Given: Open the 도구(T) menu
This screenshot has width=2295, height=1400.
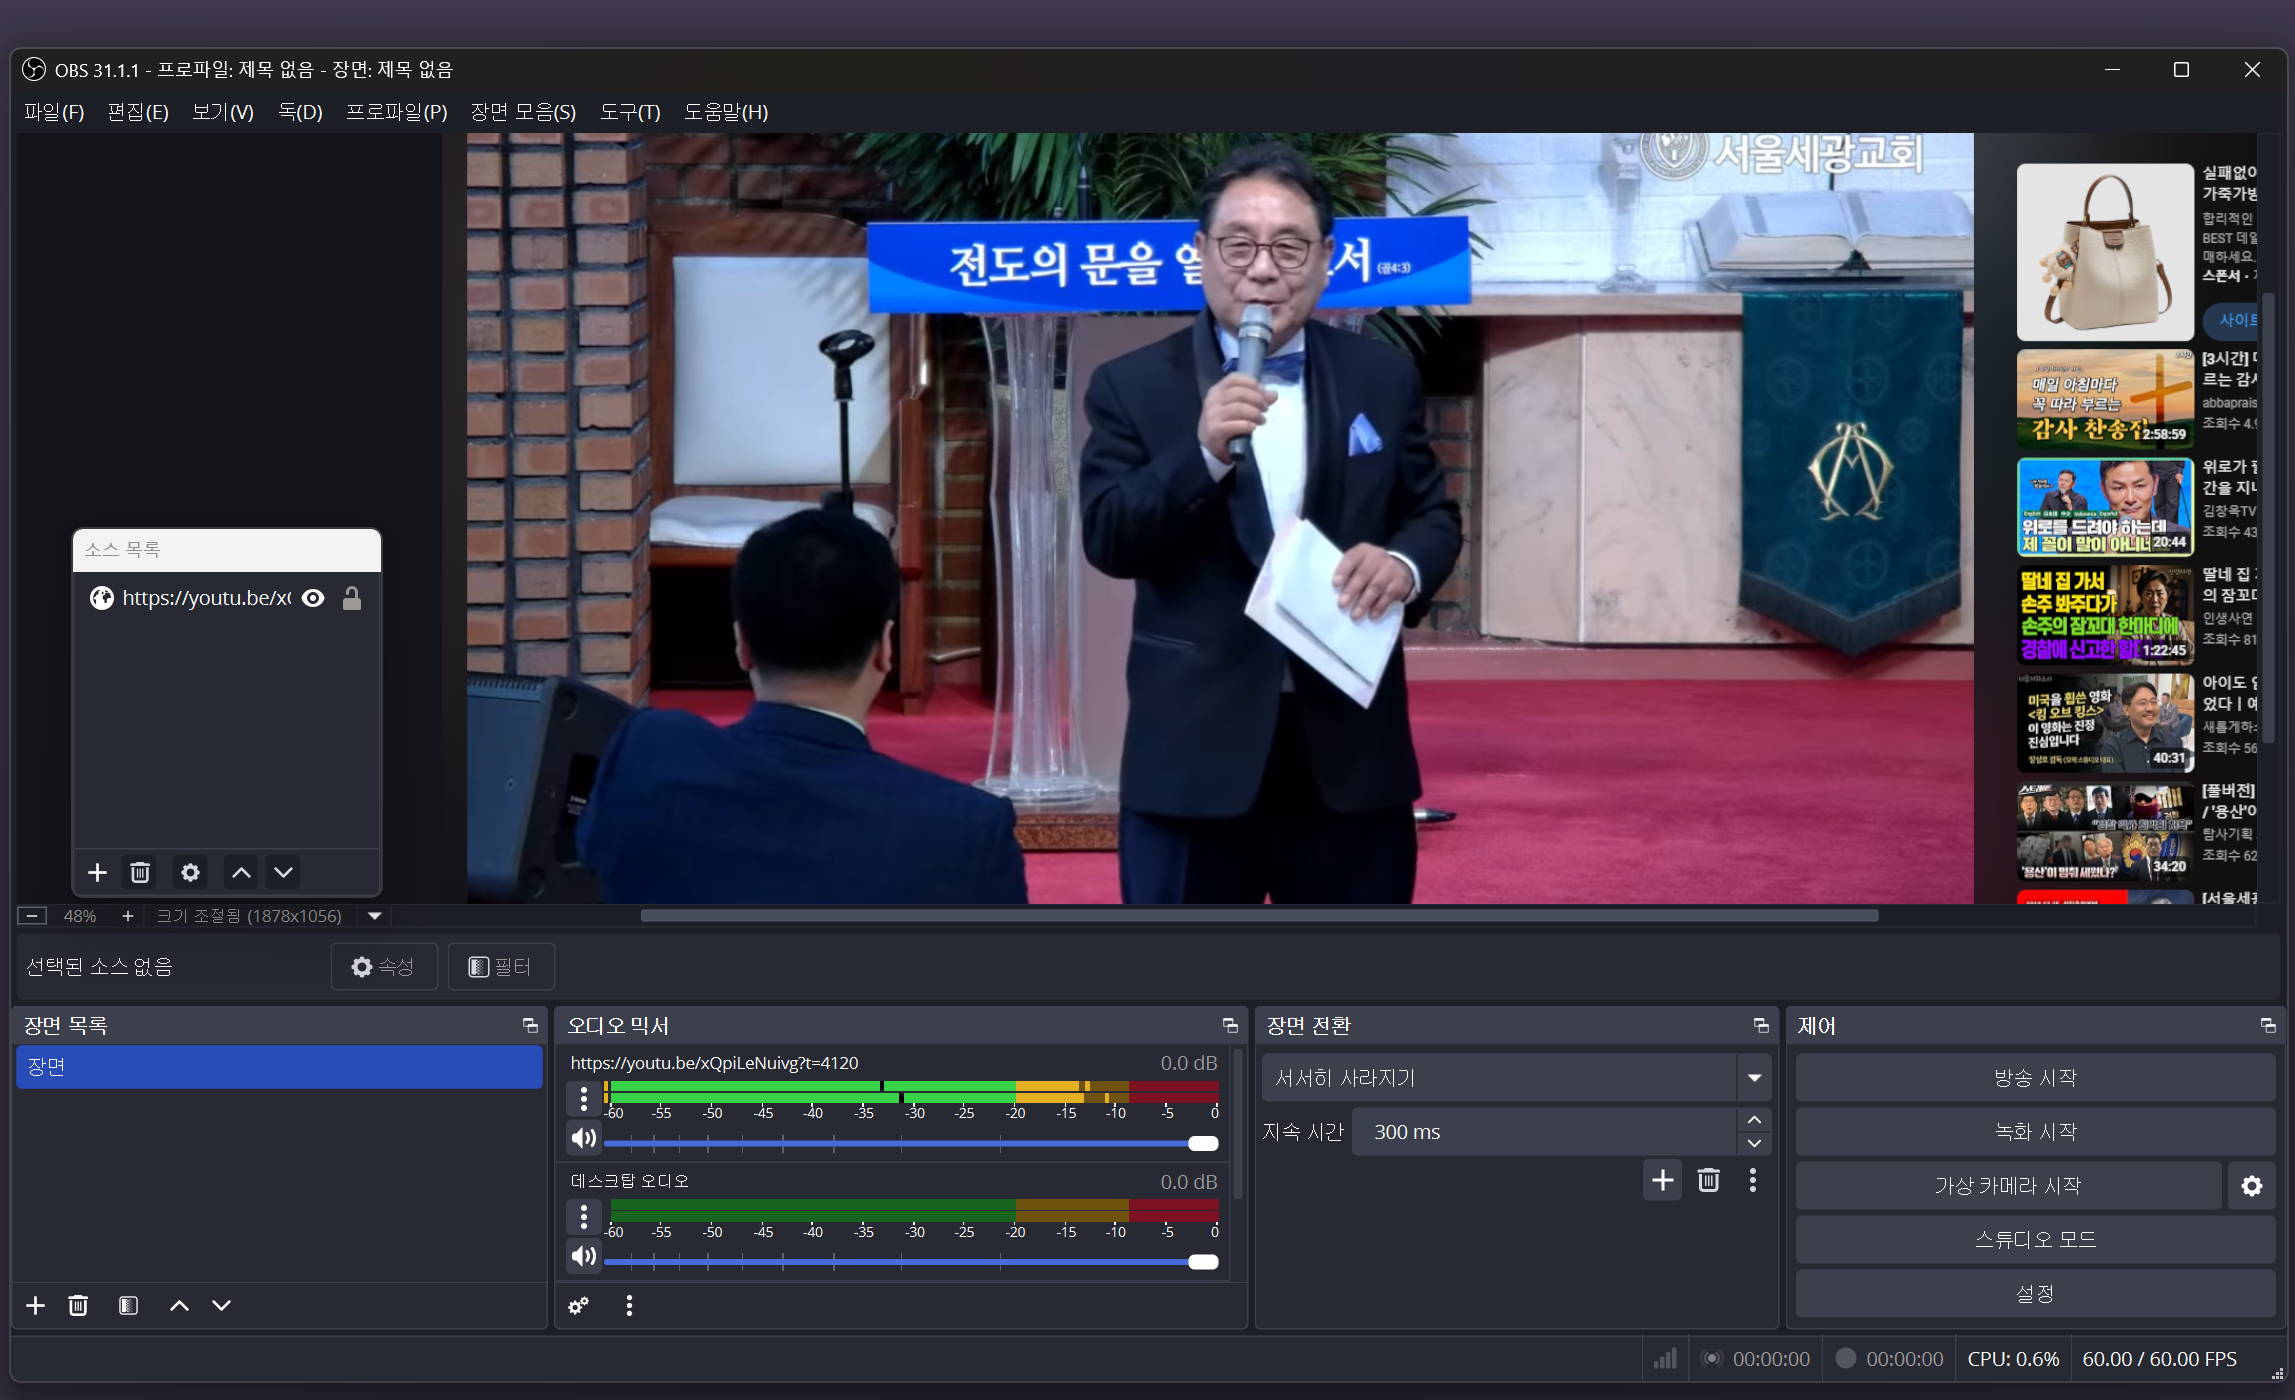Looking at the screenshot, I should (630, 112).
